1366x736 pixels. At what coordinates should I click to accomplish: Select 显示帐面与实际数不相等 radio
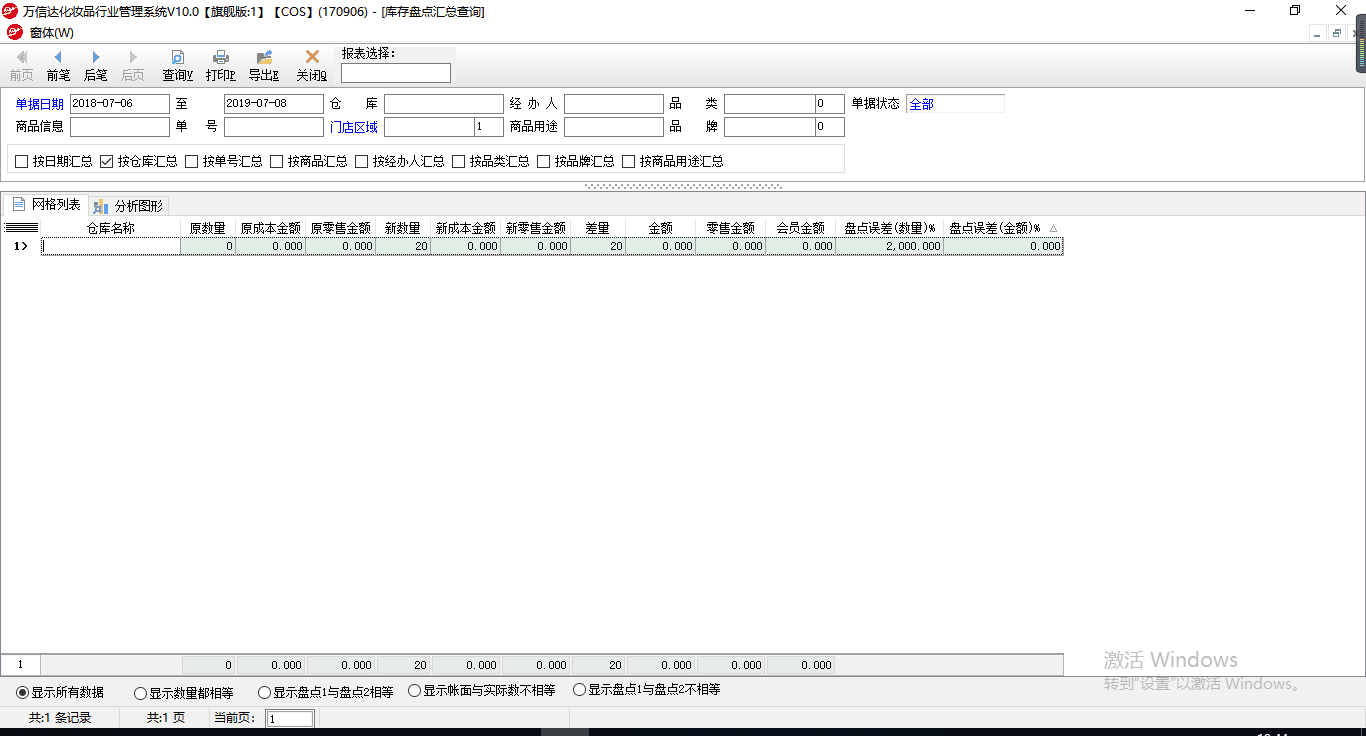(x=414, y=690)
